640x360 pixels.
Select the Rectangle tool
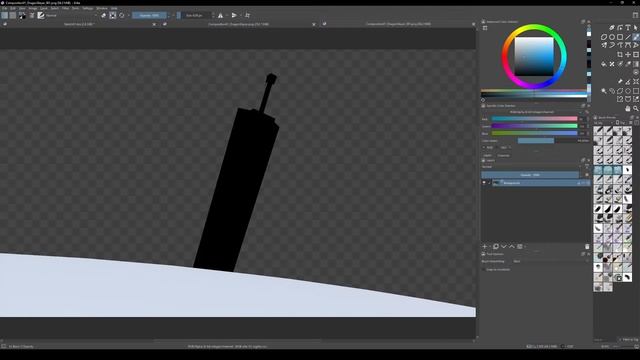coord(620,37)
